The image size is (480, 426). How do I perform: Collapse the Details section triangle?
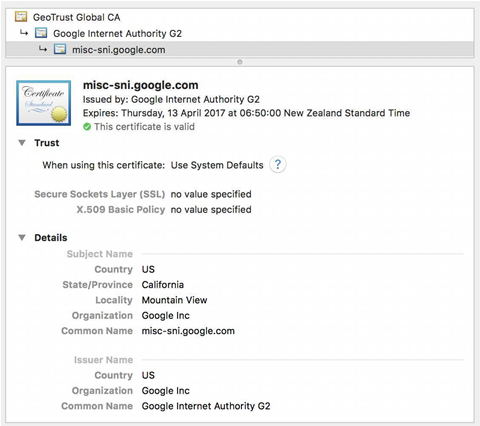pyautogui.click(x=22, y=238)
